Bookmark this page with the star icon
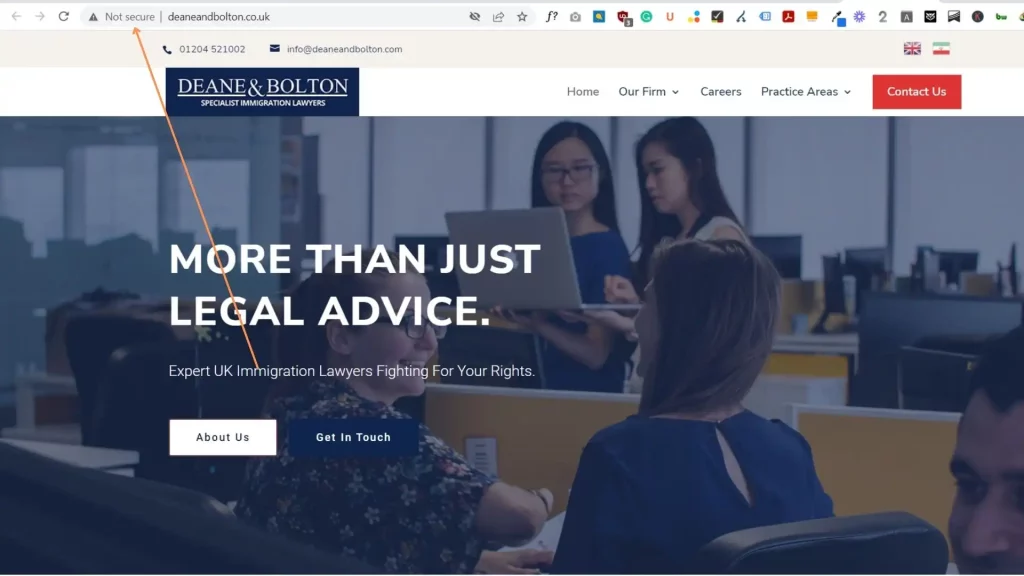1024x576 pixels. coord(522,17)
